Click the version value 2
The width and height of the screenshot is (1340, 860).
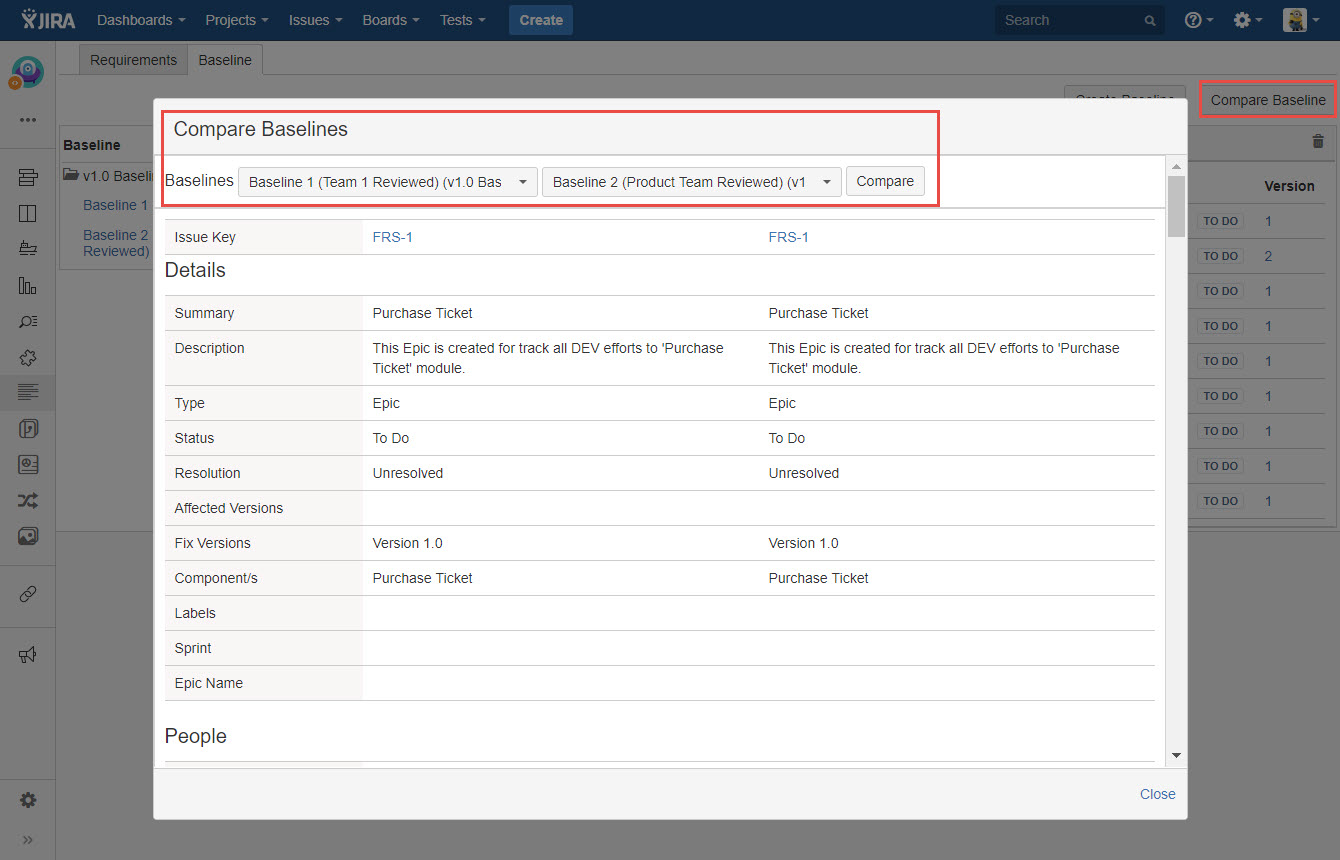[x=1268, y=256]
